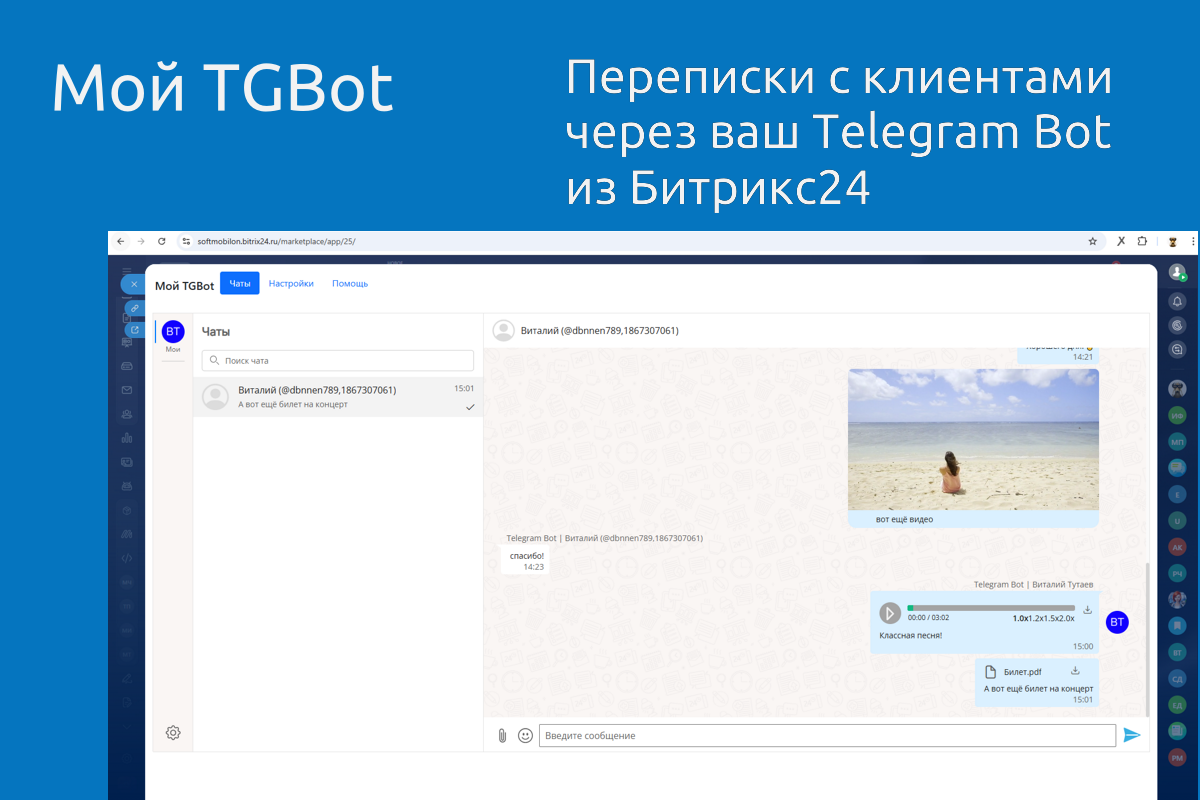This screenshot has height=800, width=1200.
Task: Open the РЧ contact in right sidebar
Action: click(x=1178, y=573)
